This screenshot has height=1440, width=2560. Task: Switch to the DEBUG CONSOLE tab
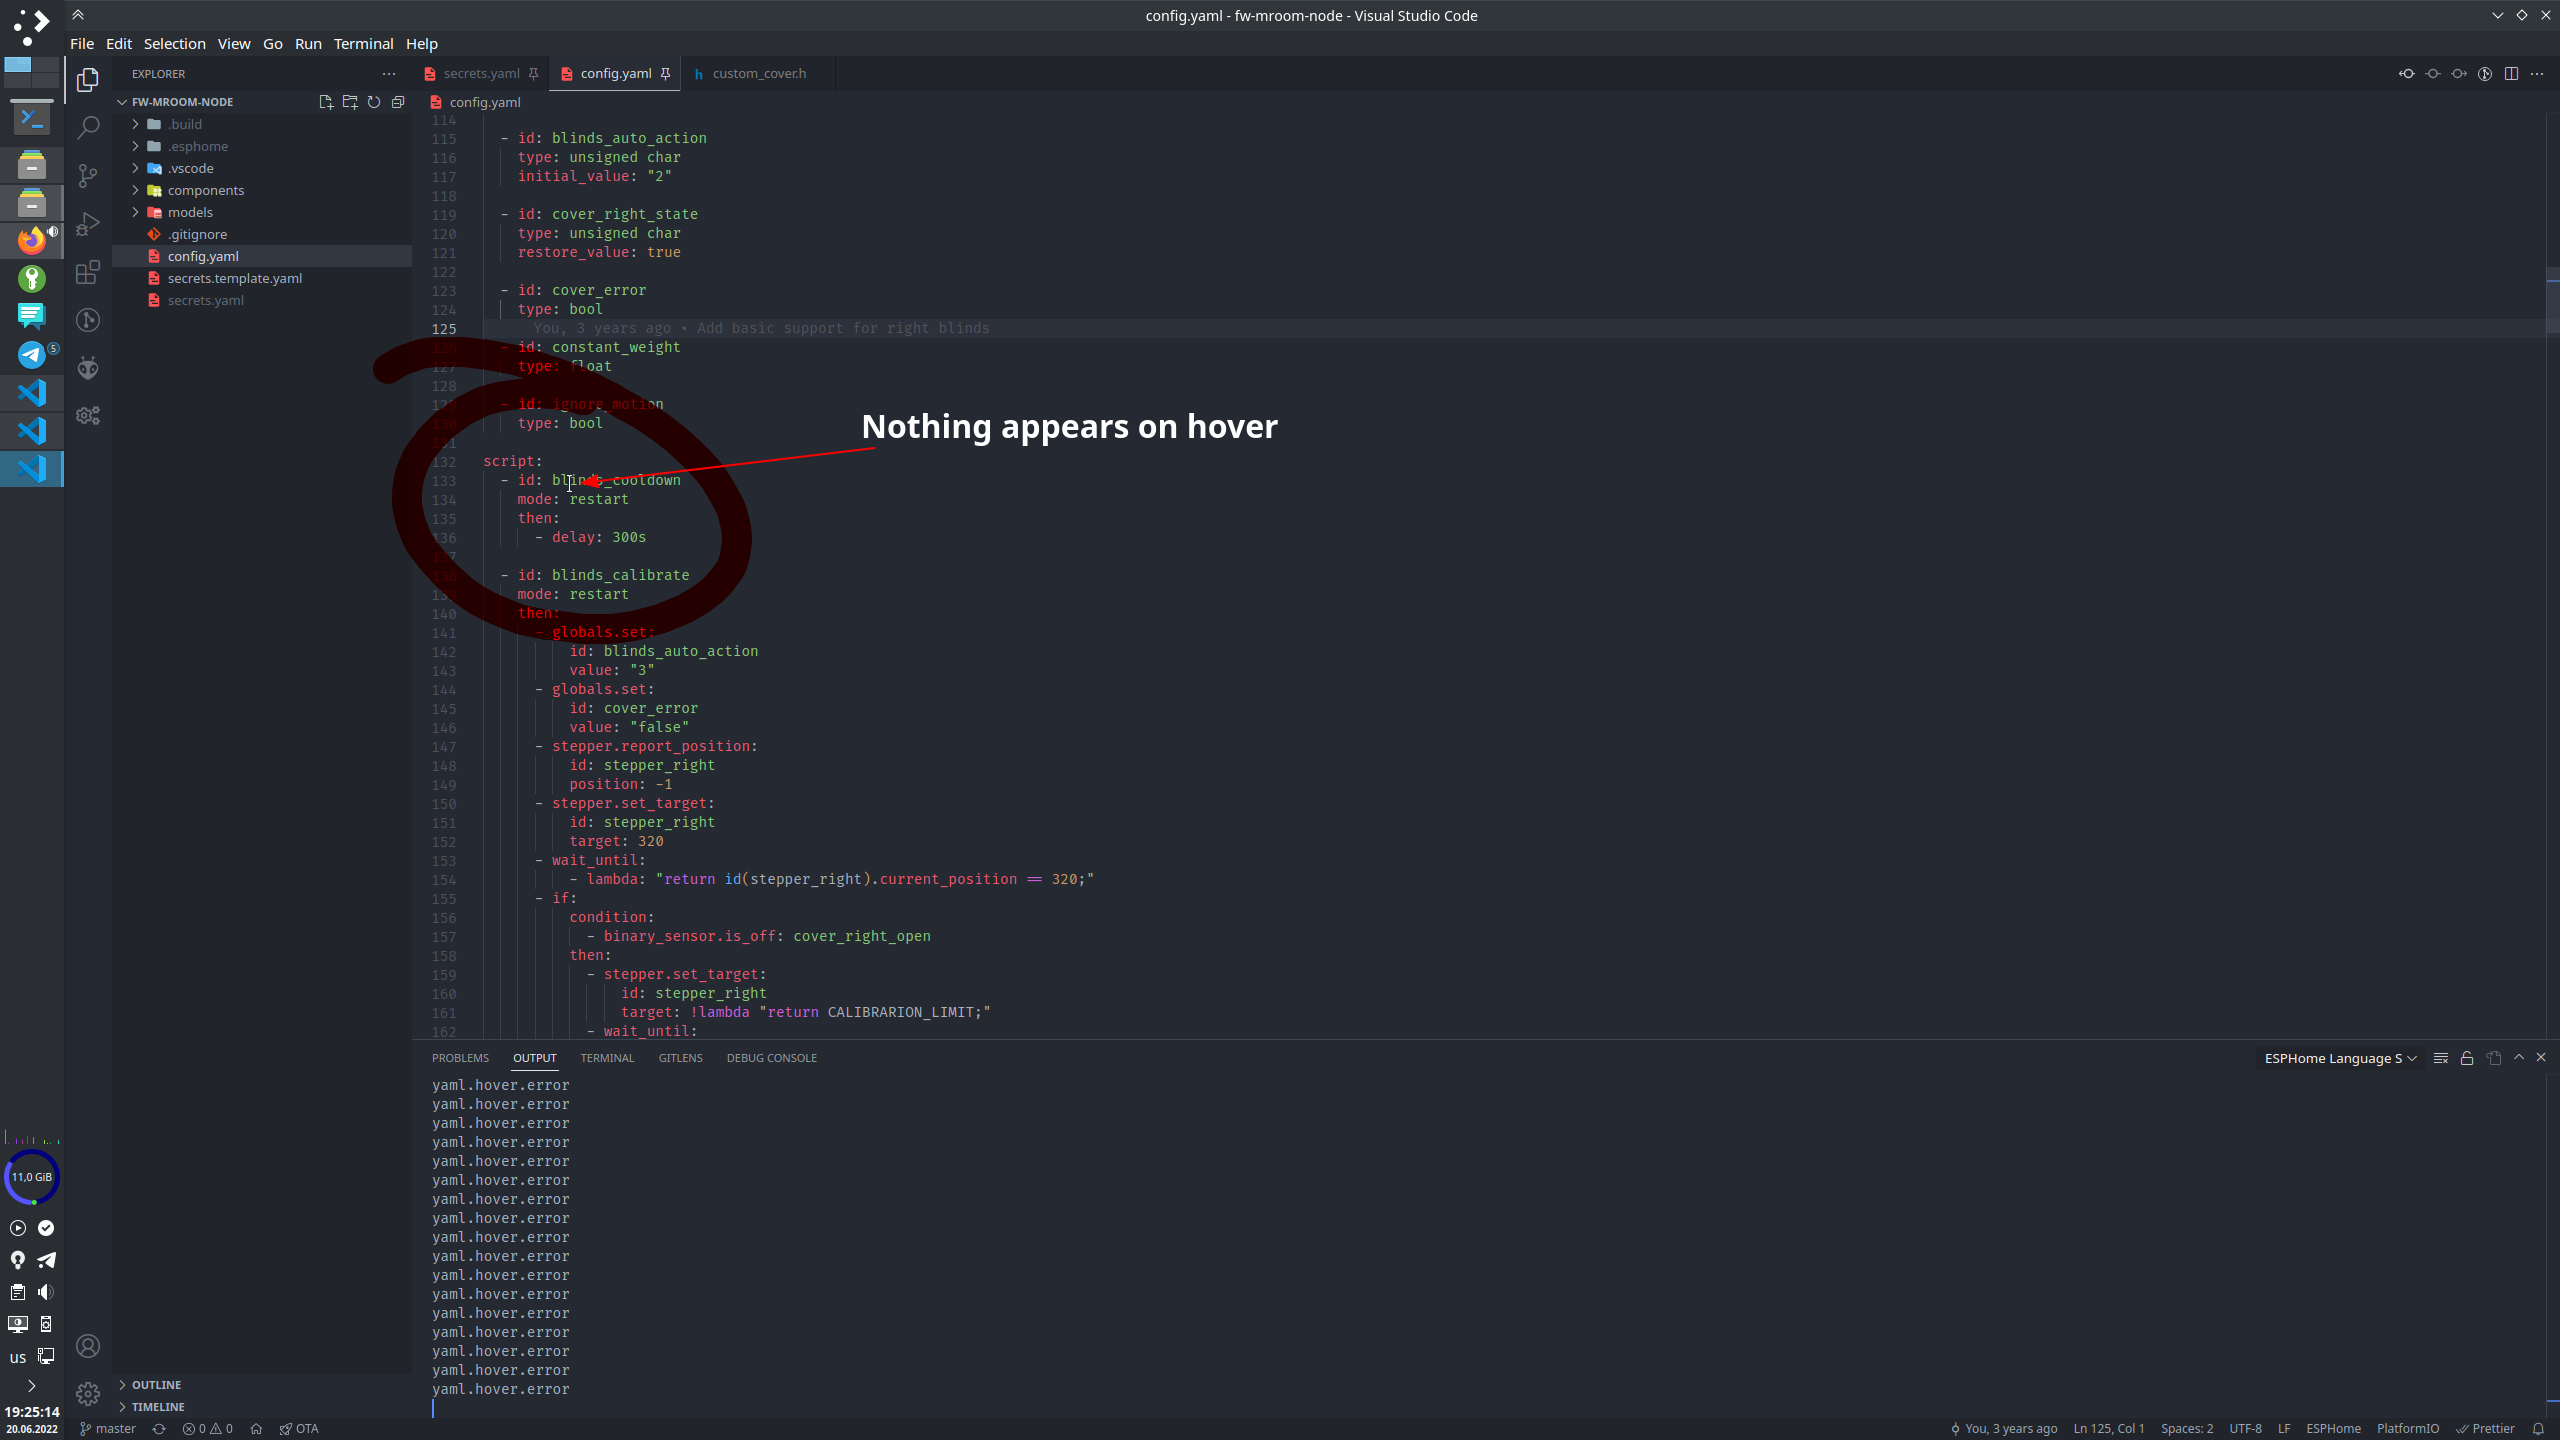[x=772, y=1057]
